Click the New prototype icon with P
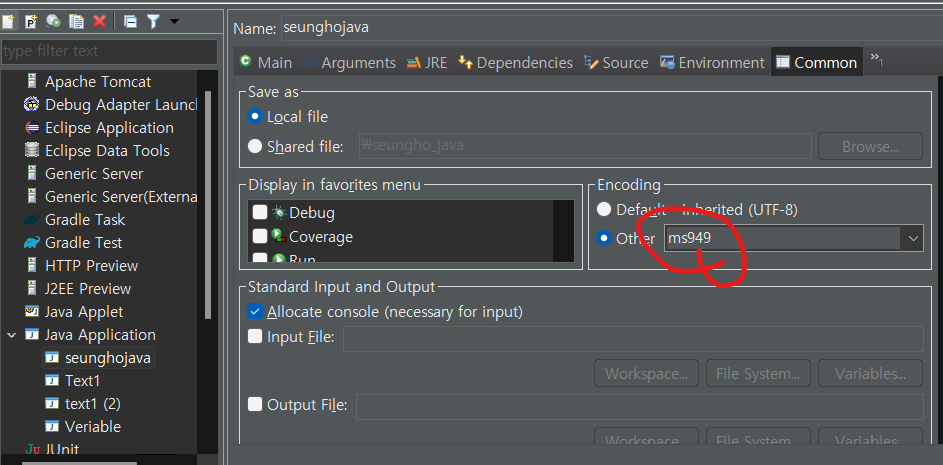 31,22
